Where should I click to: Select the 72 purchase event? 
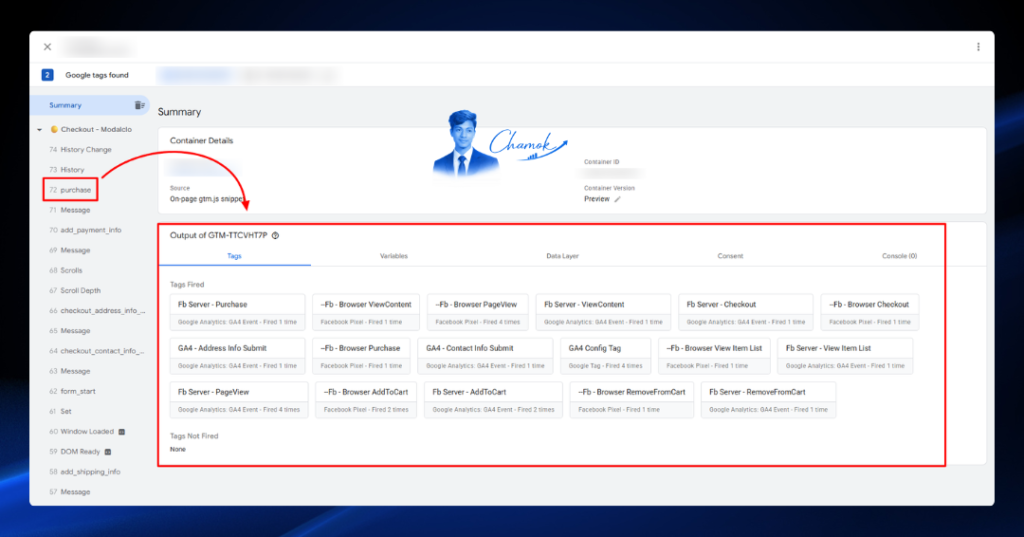tap(71, 190)
